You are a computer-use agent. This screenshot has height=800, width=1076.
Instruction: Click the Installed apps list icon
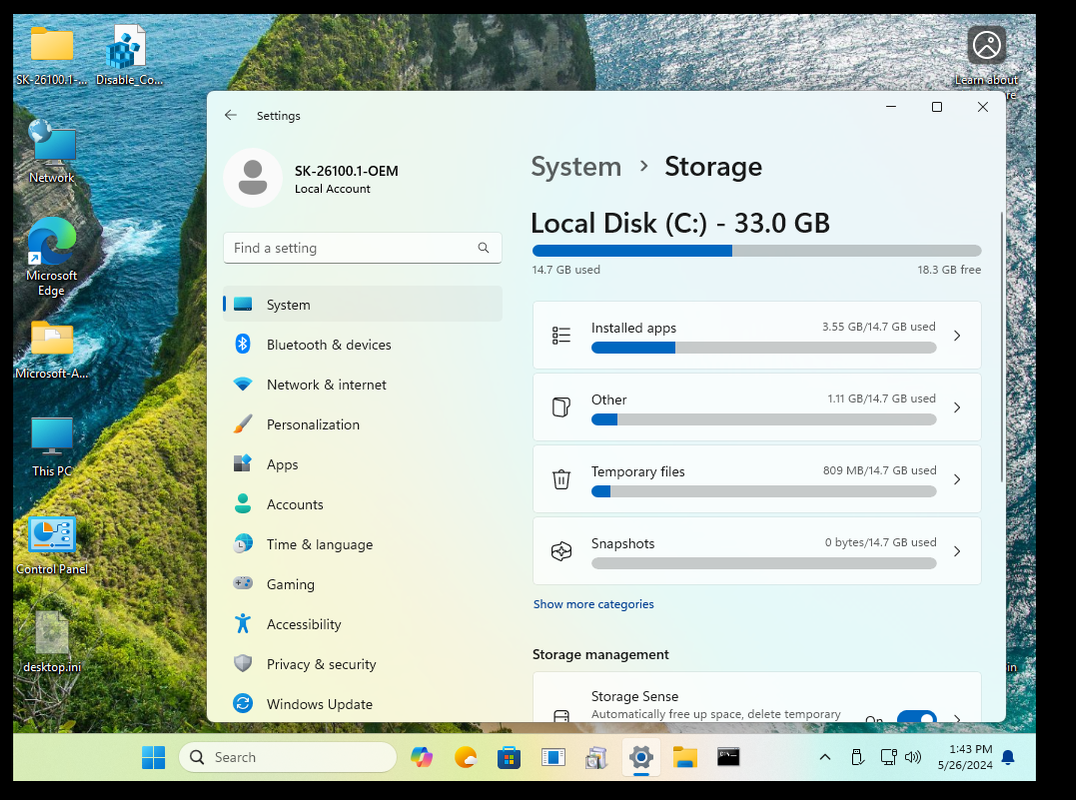pyautogui.click(x=561, y=336)
